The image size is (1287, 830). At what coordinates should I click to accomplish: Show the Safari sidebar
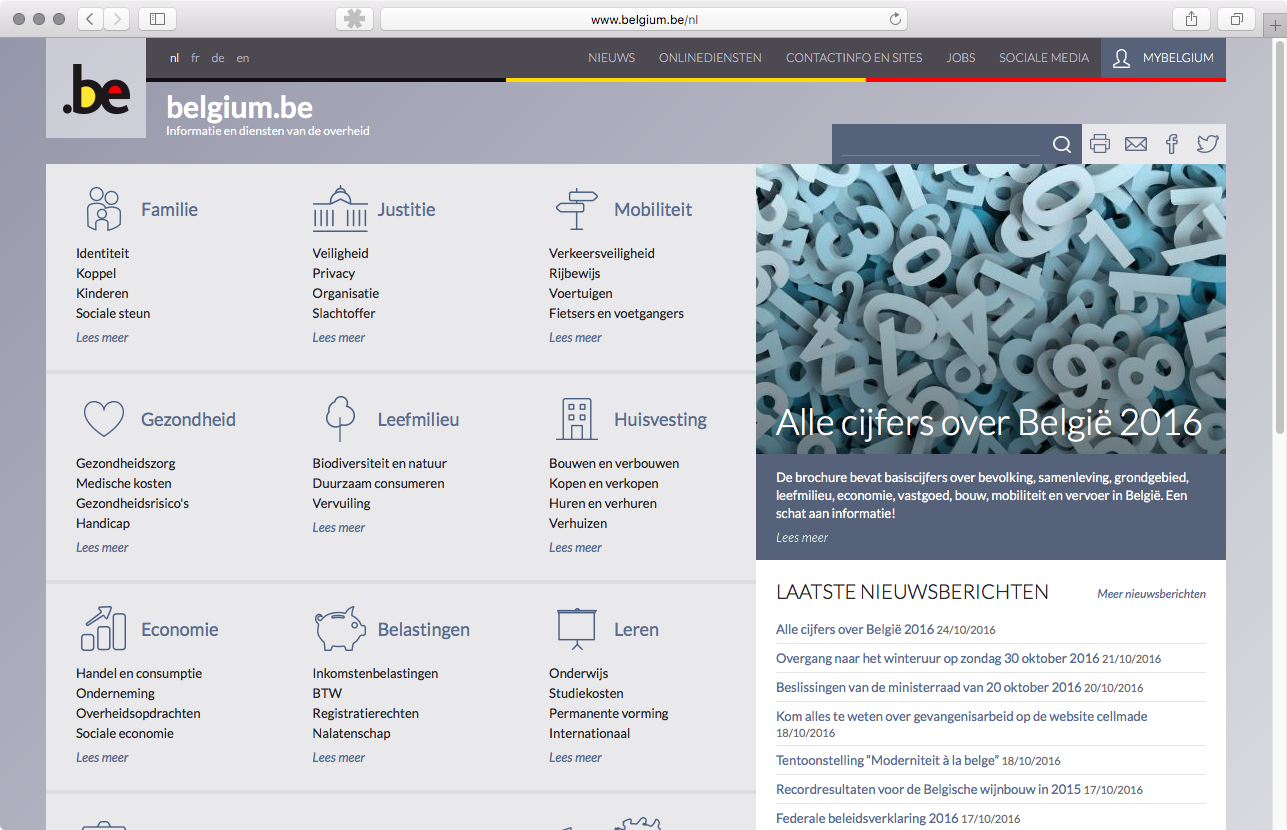coord(157,18)
